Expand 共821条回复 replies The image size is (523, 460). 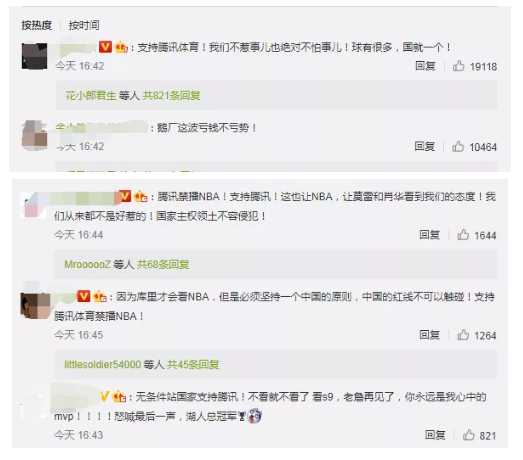point(171,96)
